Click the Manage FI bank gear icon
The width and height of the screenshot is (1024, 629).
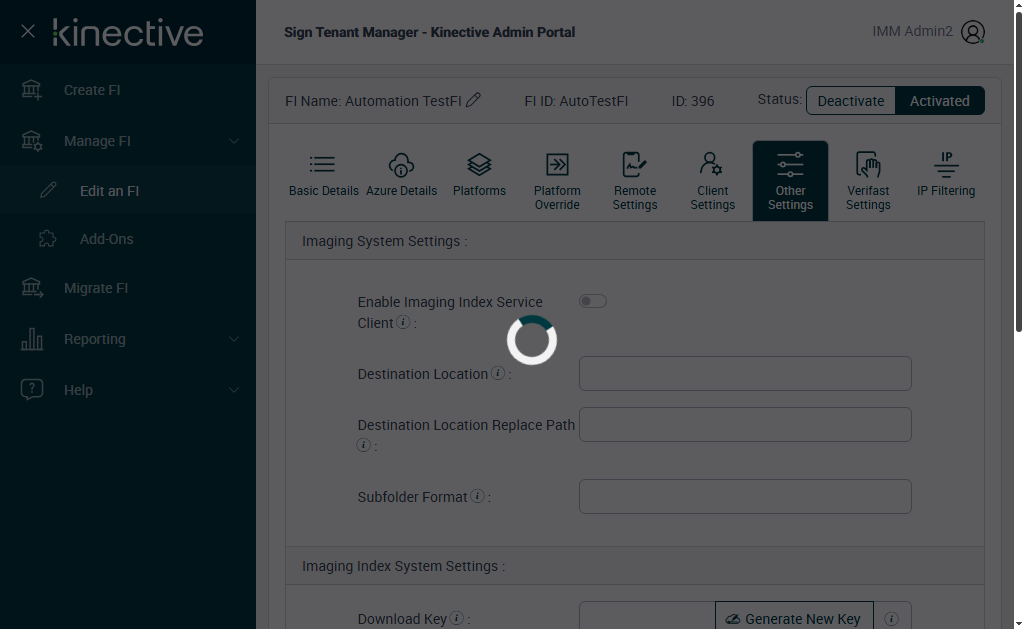[x=31, y=141]
